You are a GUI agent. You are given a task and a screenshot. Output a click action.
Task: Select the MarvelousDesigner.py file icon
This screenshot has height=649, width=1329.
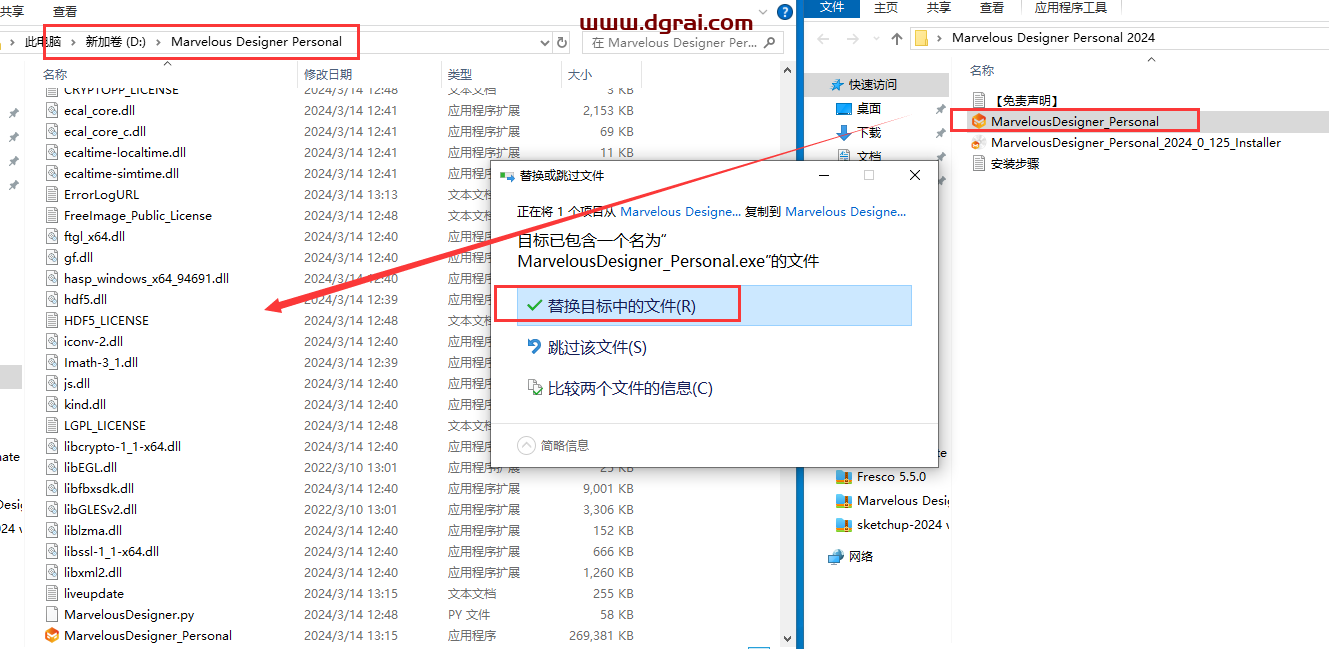52,615
